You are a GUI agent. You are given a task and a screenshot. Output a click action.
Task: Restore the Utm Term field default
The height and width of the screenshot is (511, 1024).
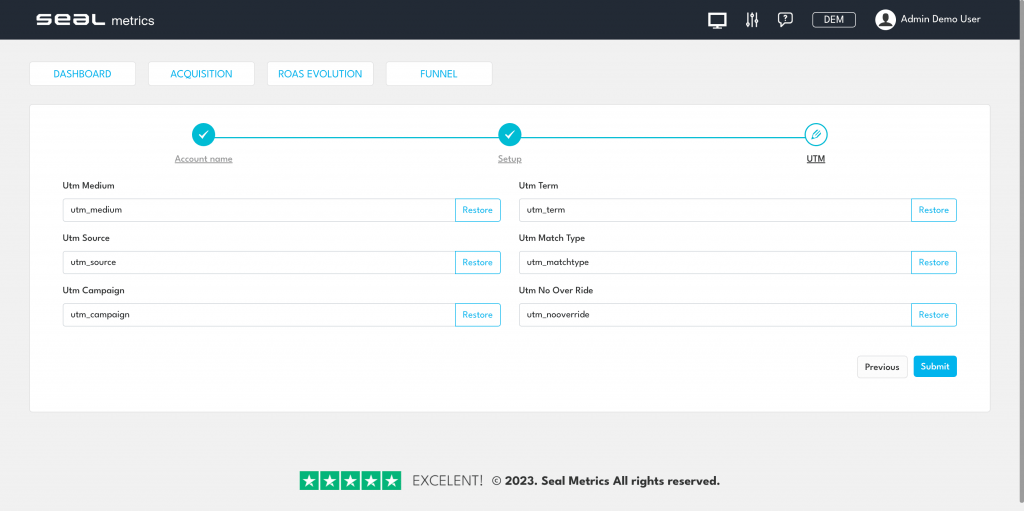[933, 210]
